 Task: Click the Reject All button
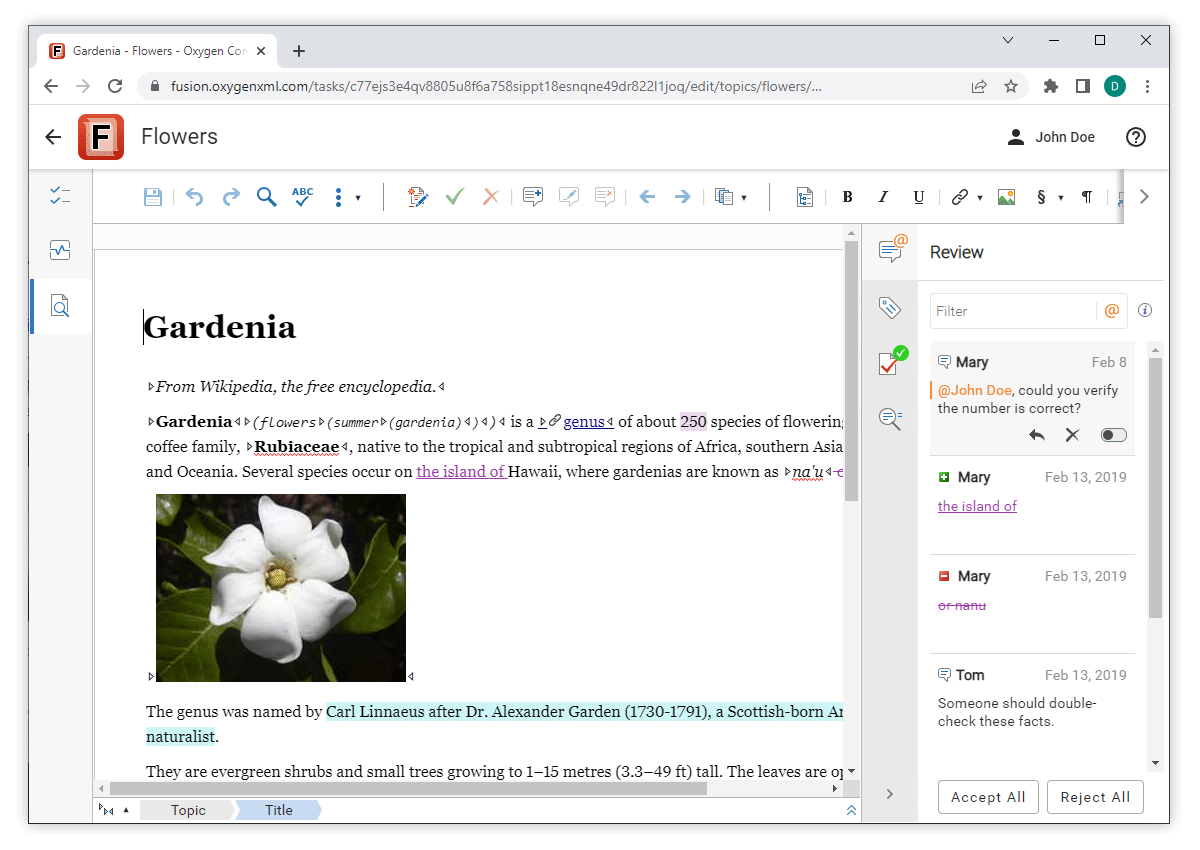[x=1095, y=797]
